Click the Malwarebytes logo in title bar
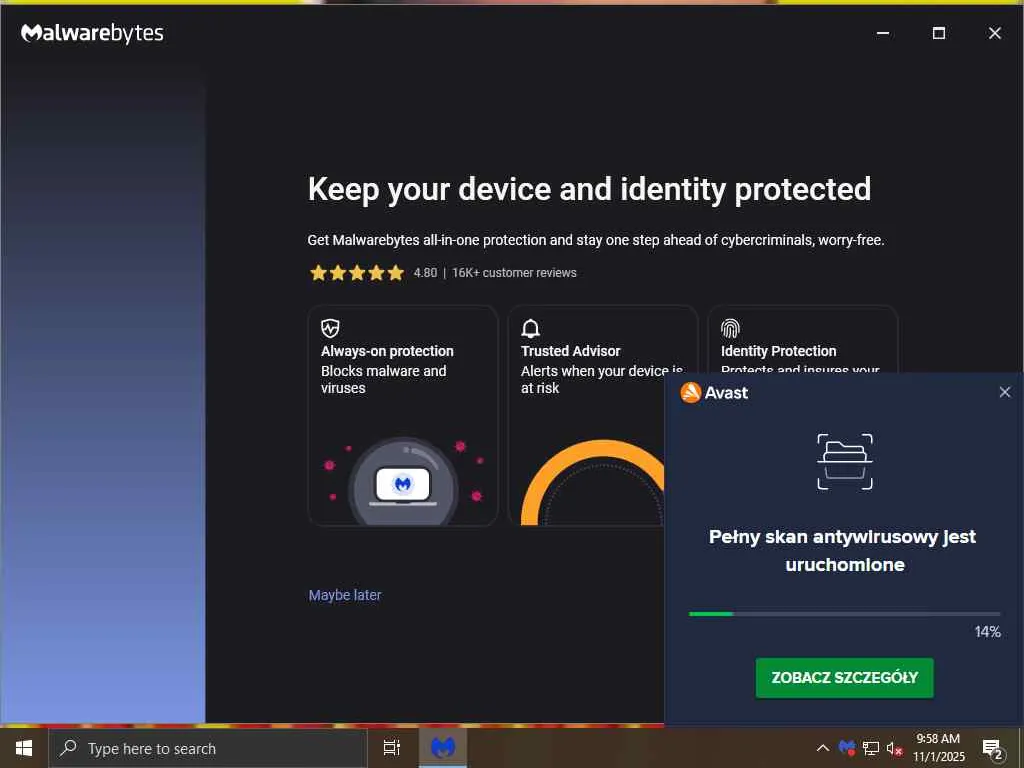The height and width of the screenshot is (768, 1024). 92,33
